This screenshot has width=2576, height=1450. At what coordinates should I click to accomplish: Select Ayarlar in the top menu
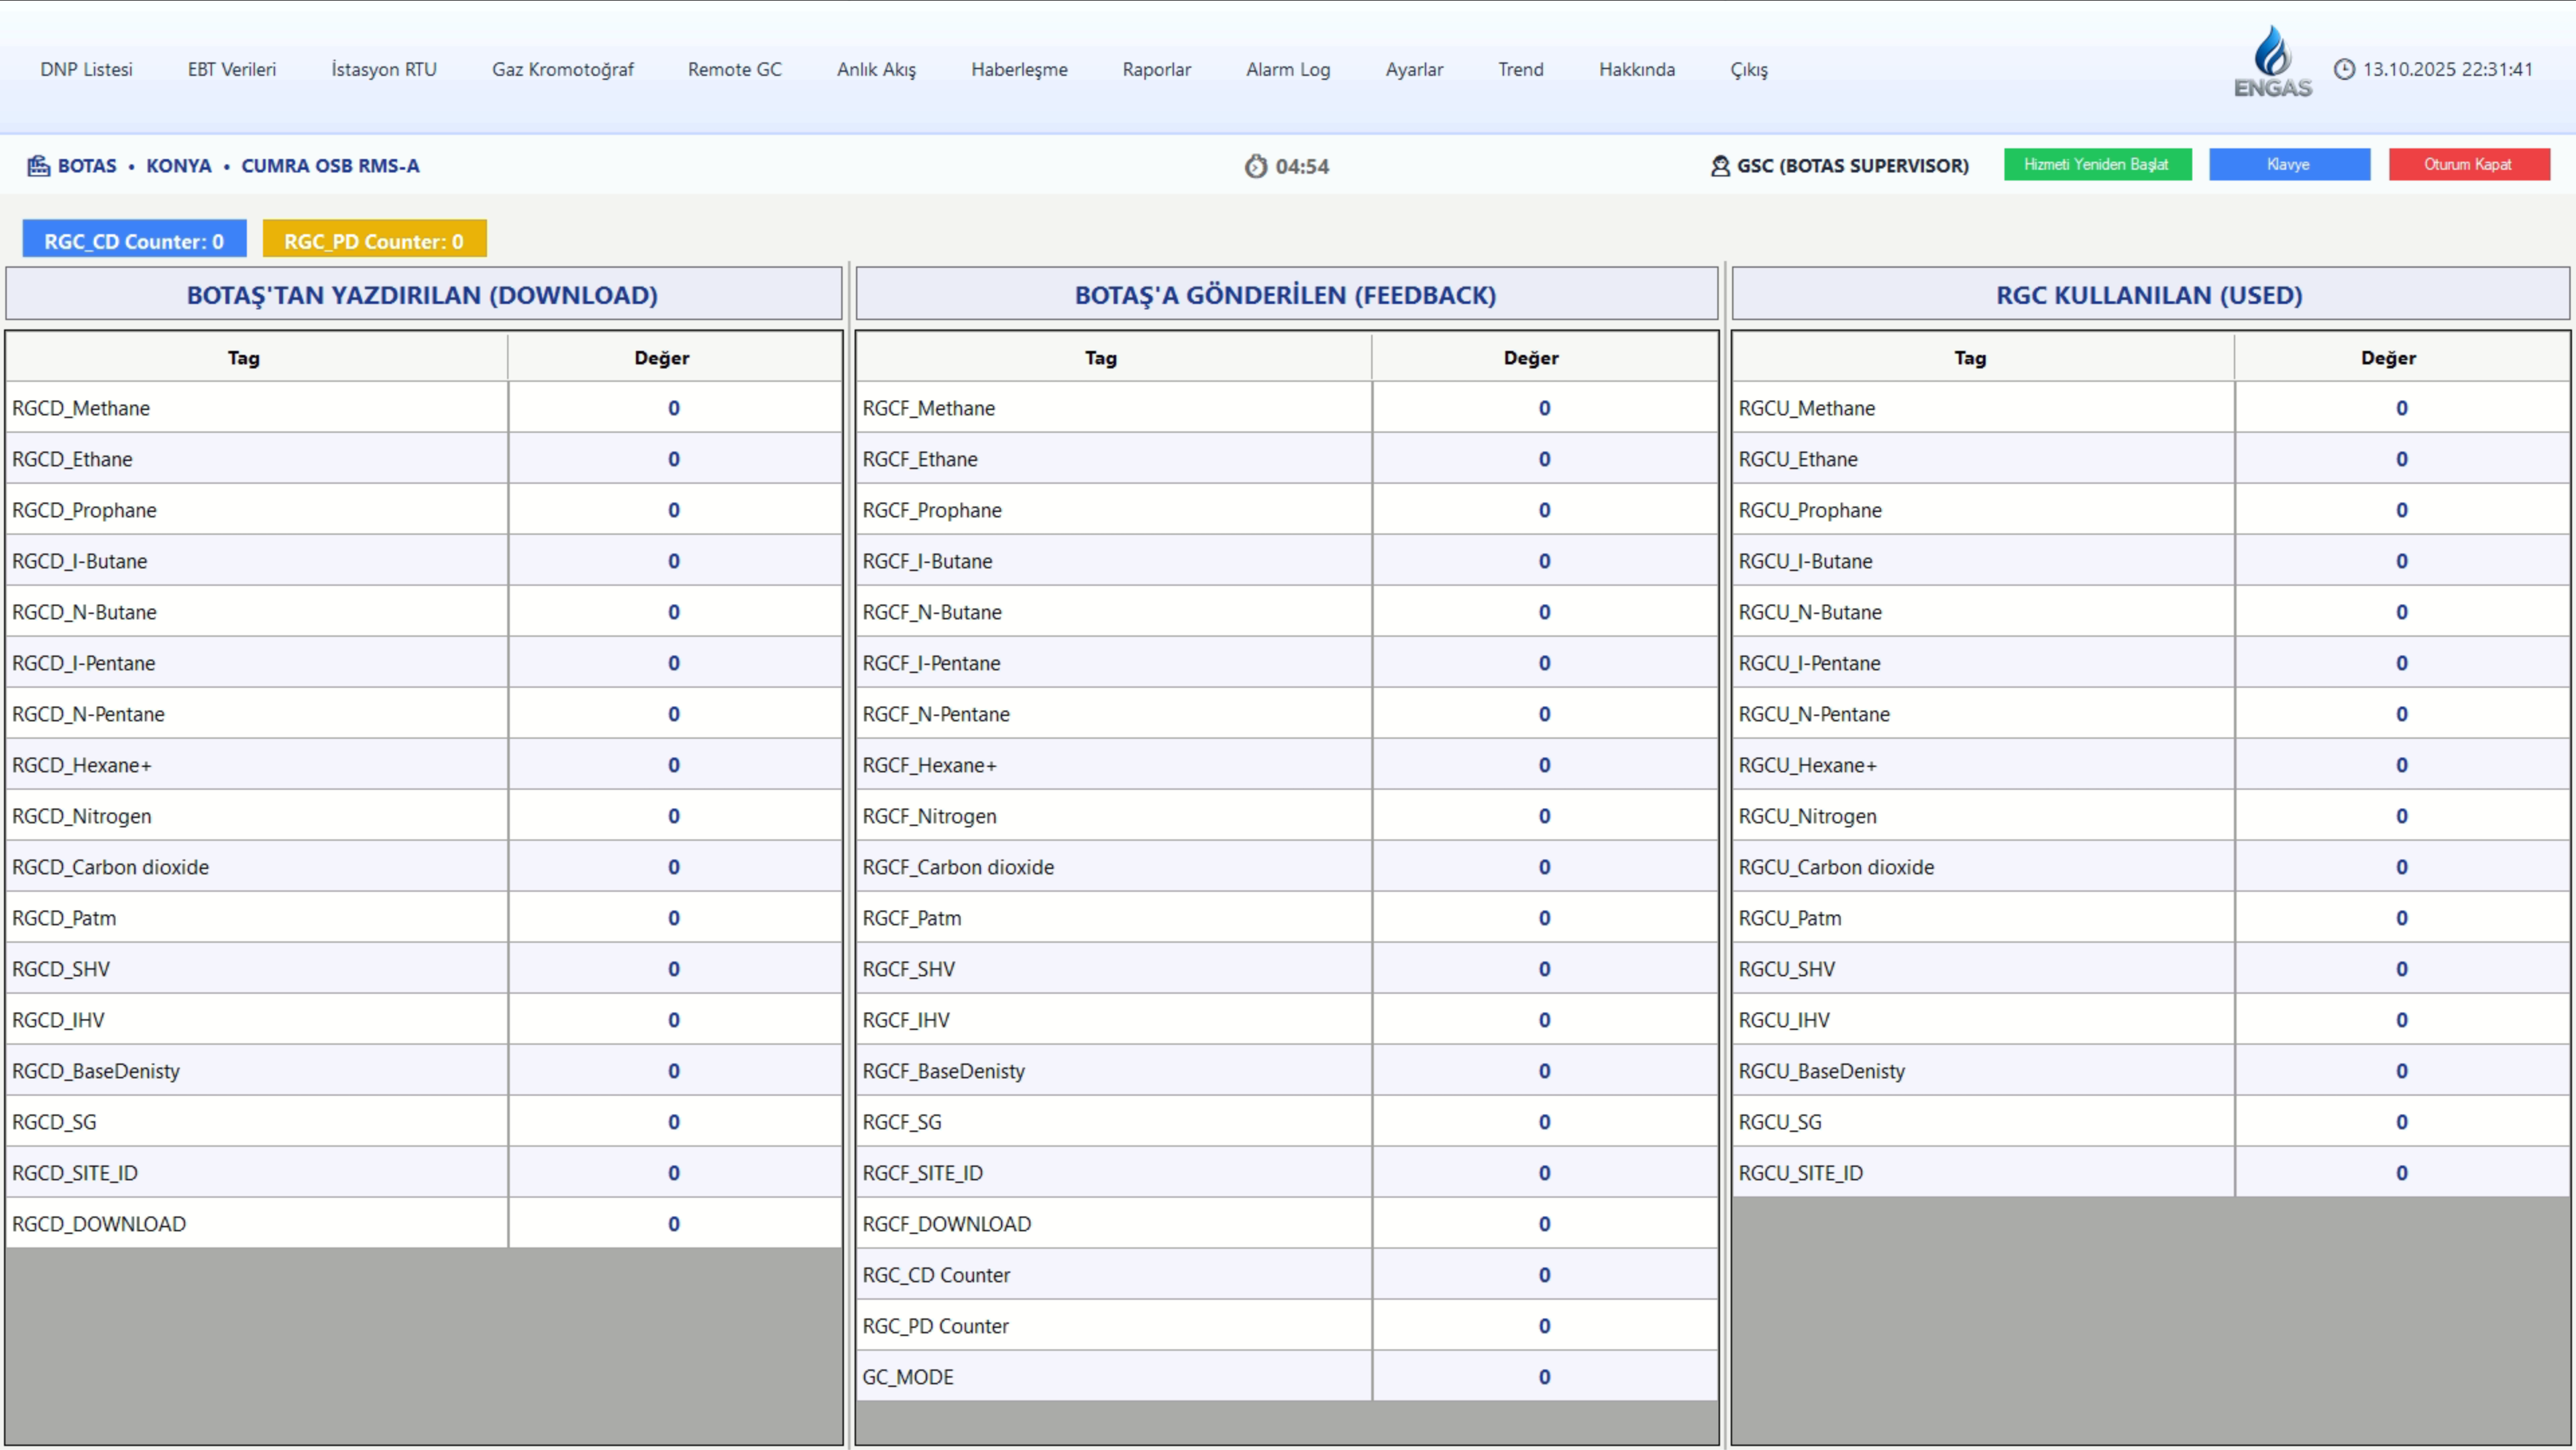click(1414, 69)
